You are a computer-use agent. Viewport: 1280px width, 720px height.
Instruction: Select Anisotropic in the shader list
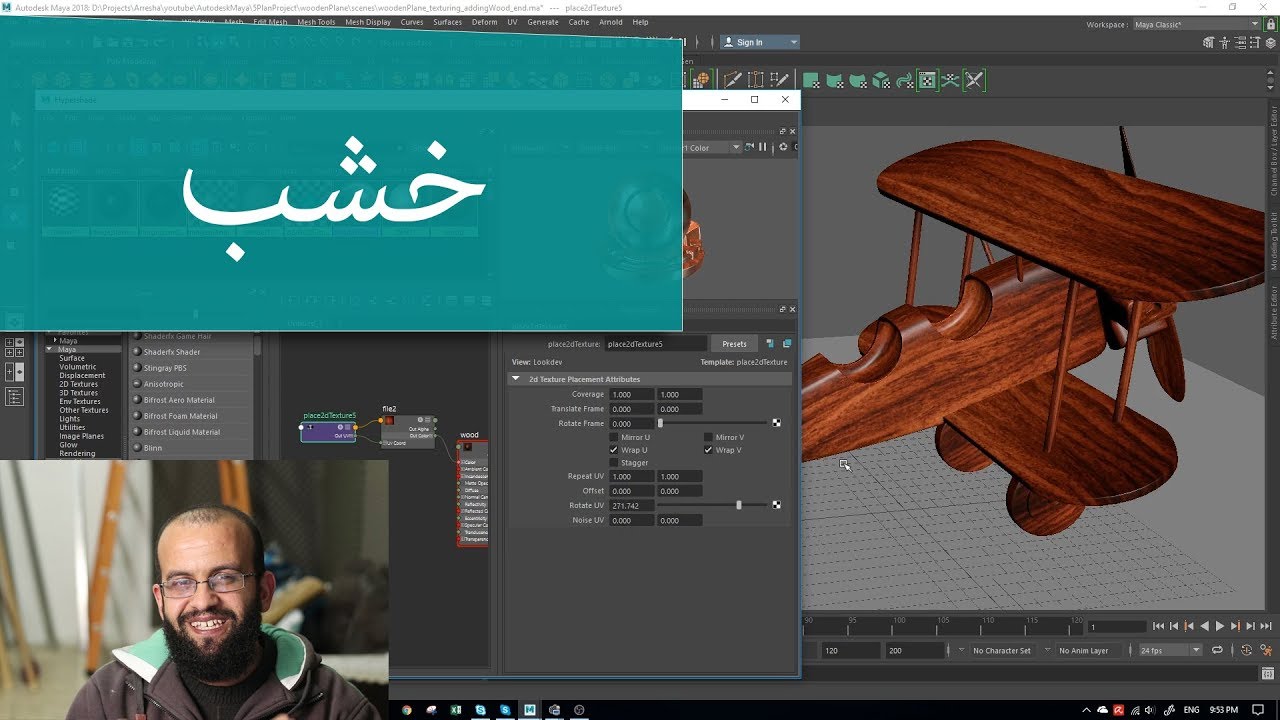pyautogui.click(x=165, y=384)
